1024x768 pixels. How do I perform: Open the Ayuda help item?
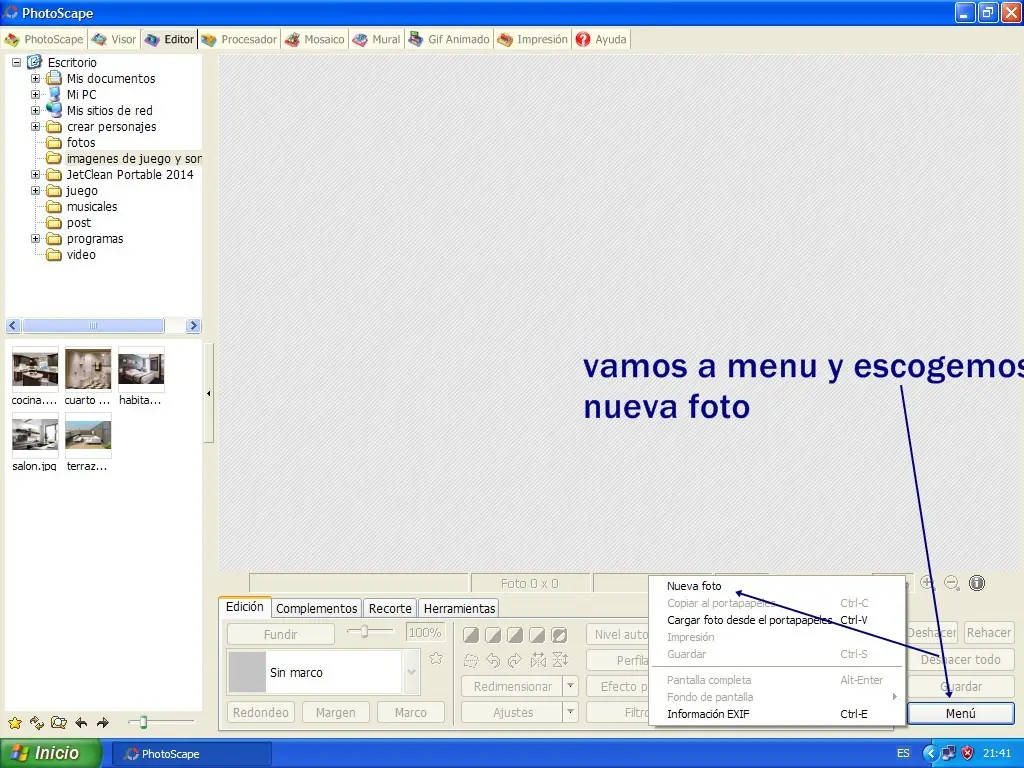[601, 39]
